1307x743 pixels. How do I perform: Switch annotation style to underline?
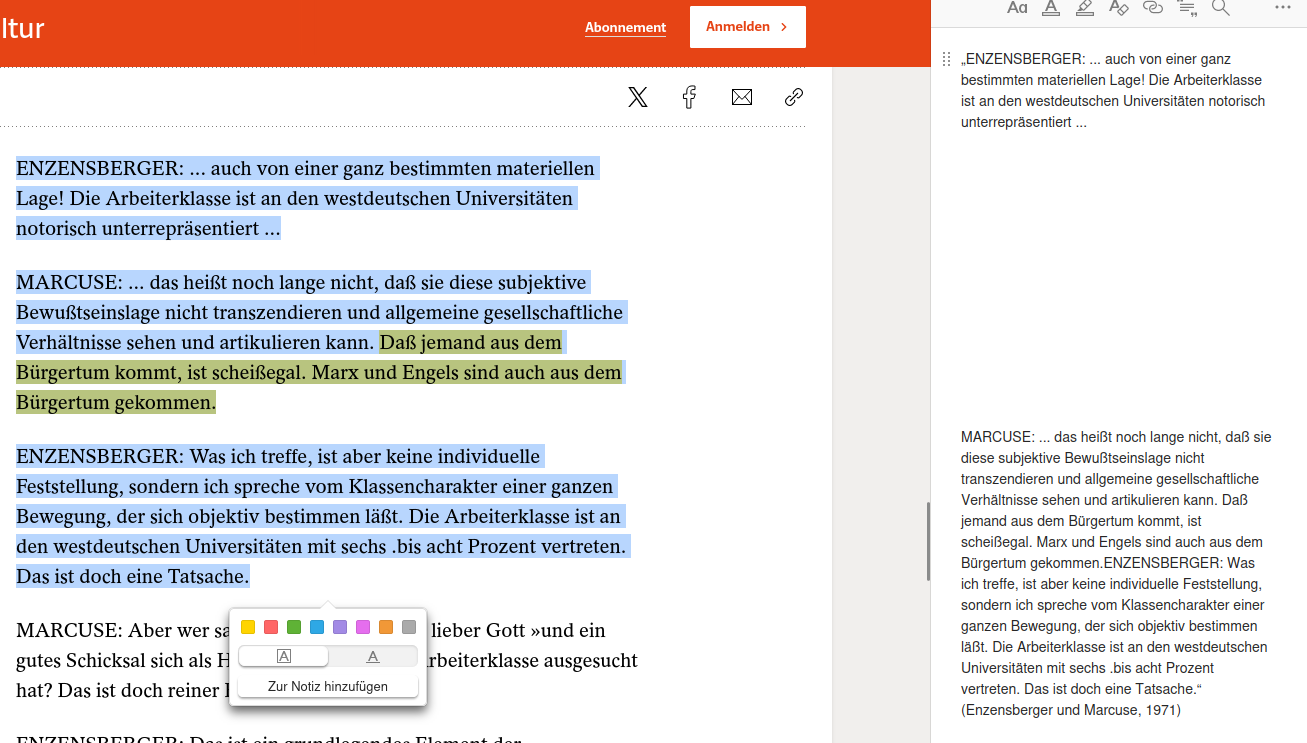point(373,656)
